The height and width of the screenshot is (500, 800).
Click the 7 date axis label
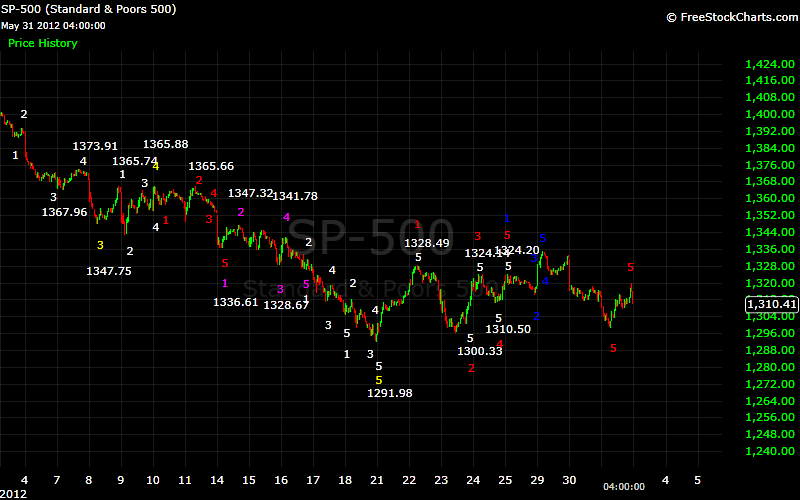57,480
